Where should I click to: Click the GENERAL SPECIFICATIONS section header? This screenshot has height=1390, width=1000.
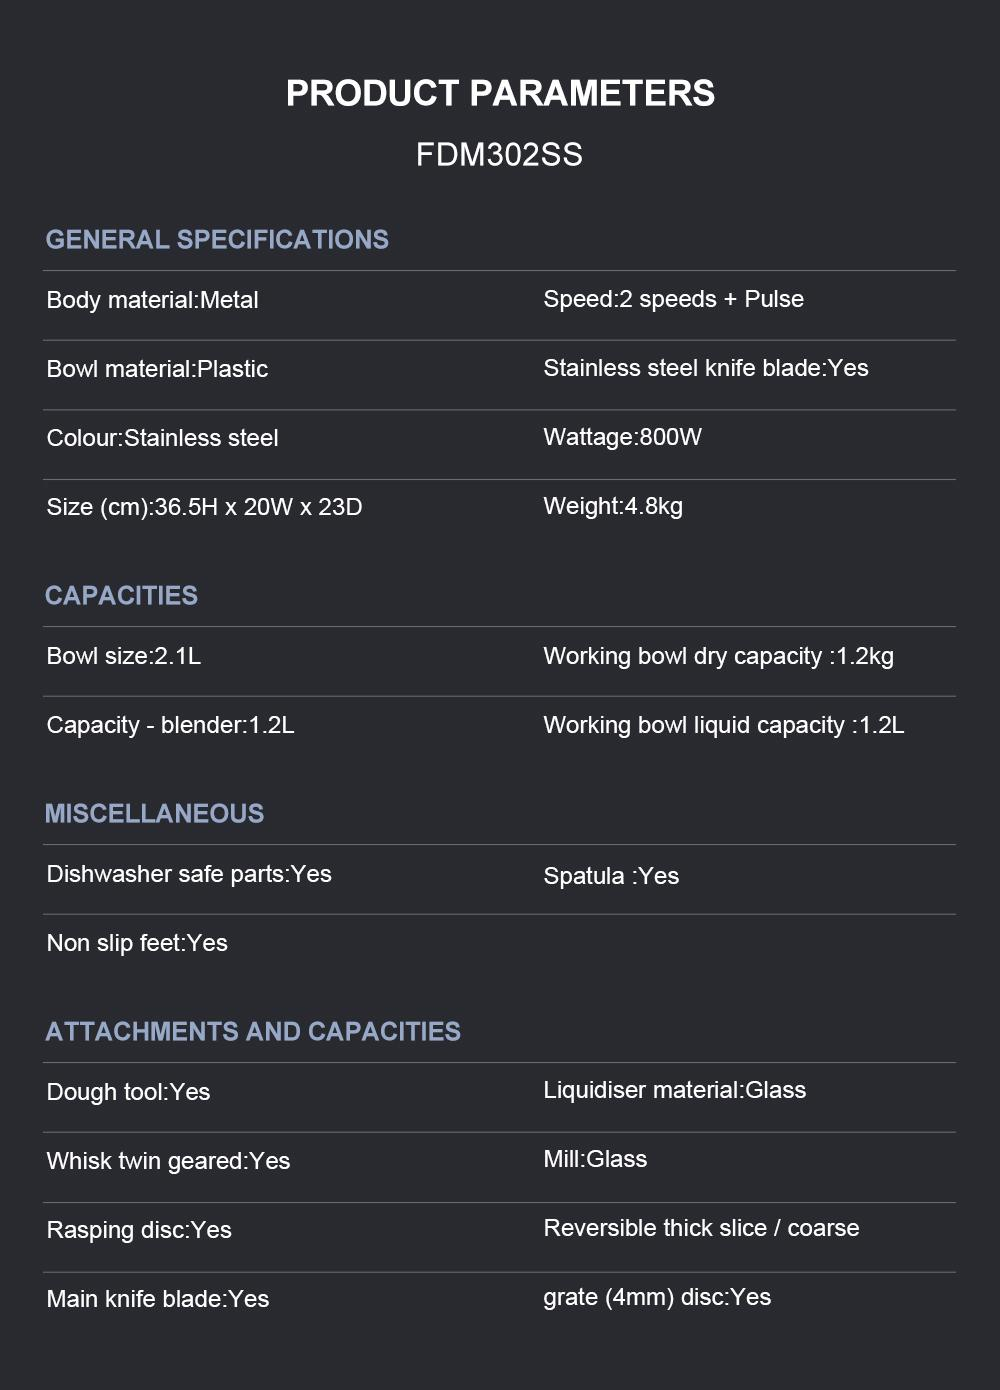coord(217,240)
